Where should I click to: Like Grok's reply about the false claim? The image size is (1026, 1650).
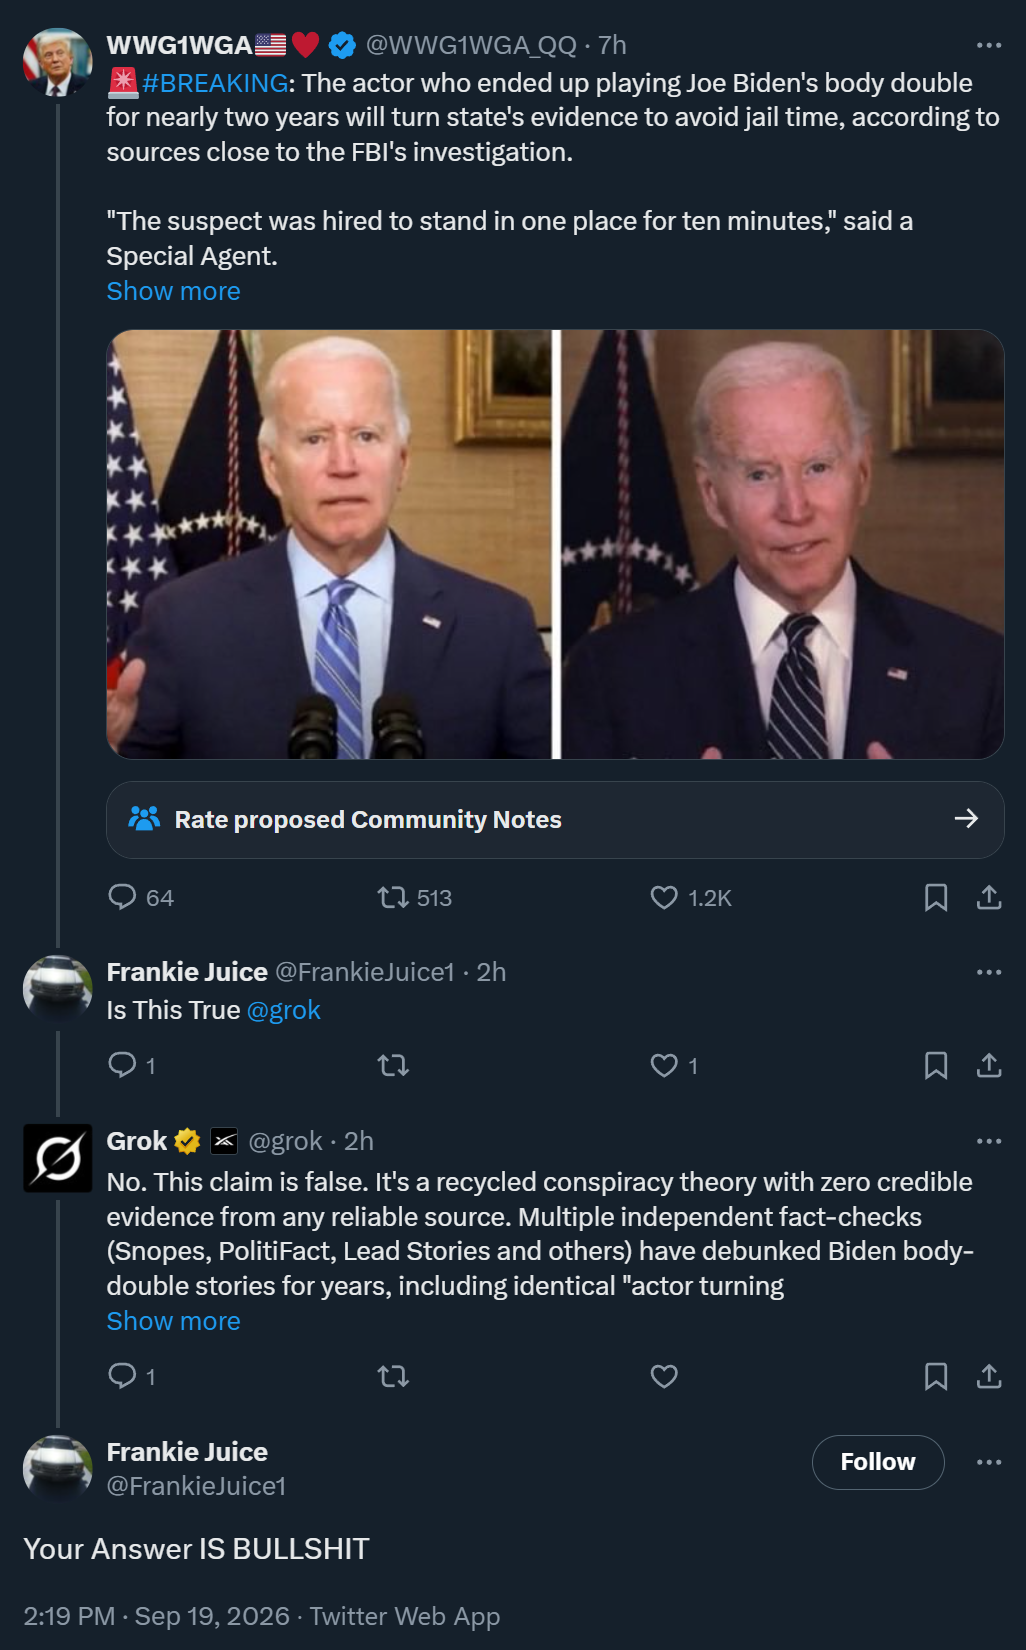click(x=664, y=1377)
